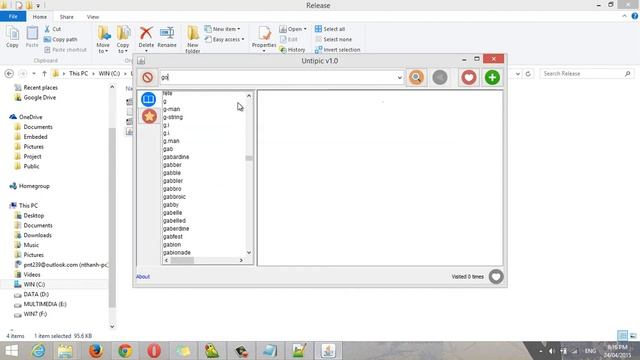Click the History ribbon command
The height and width of the screenshot is (360, 640).
point(292,50)
